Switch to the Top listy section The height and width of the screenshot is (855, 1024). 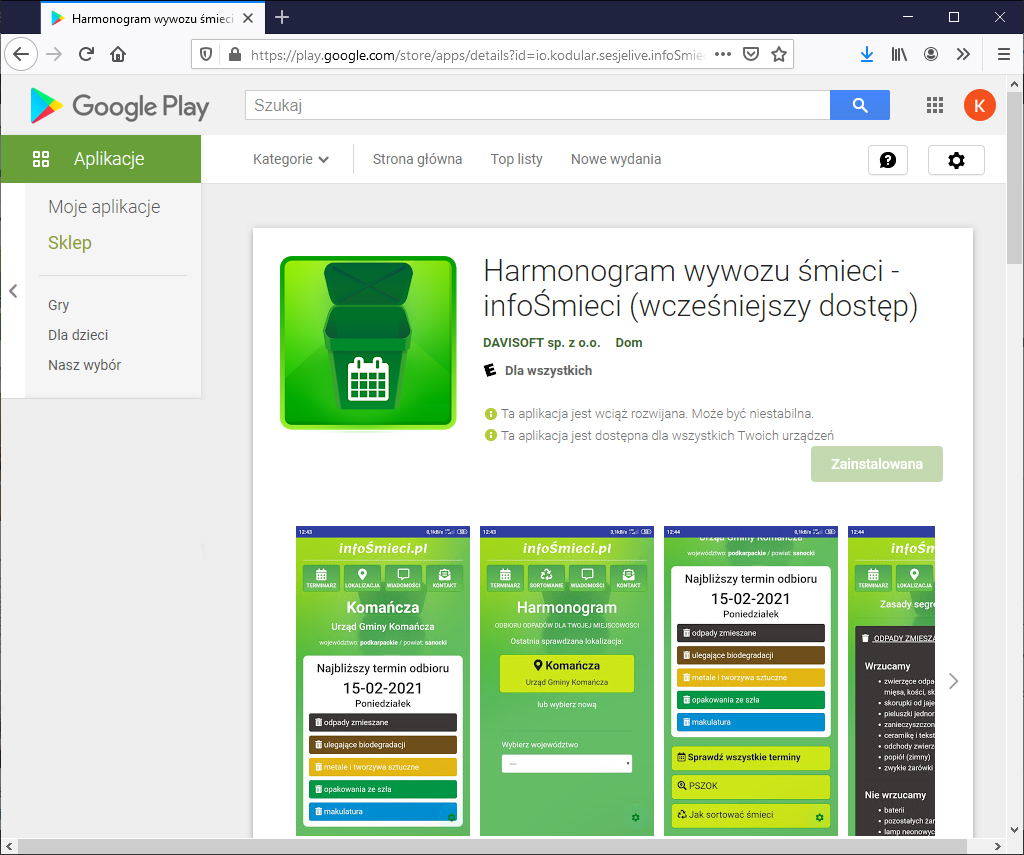(x=516, y=159)
